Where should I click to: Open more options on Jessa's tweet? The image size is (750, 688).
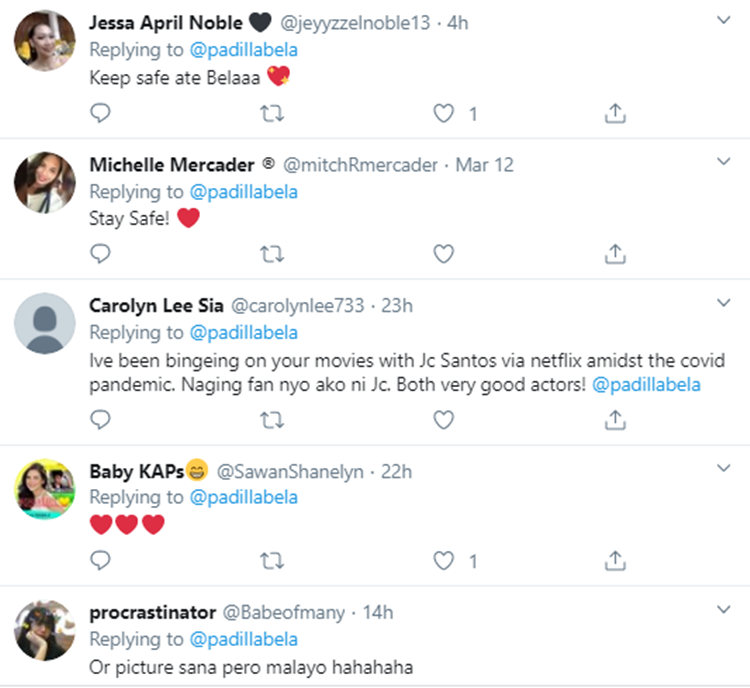click(724, 20)
